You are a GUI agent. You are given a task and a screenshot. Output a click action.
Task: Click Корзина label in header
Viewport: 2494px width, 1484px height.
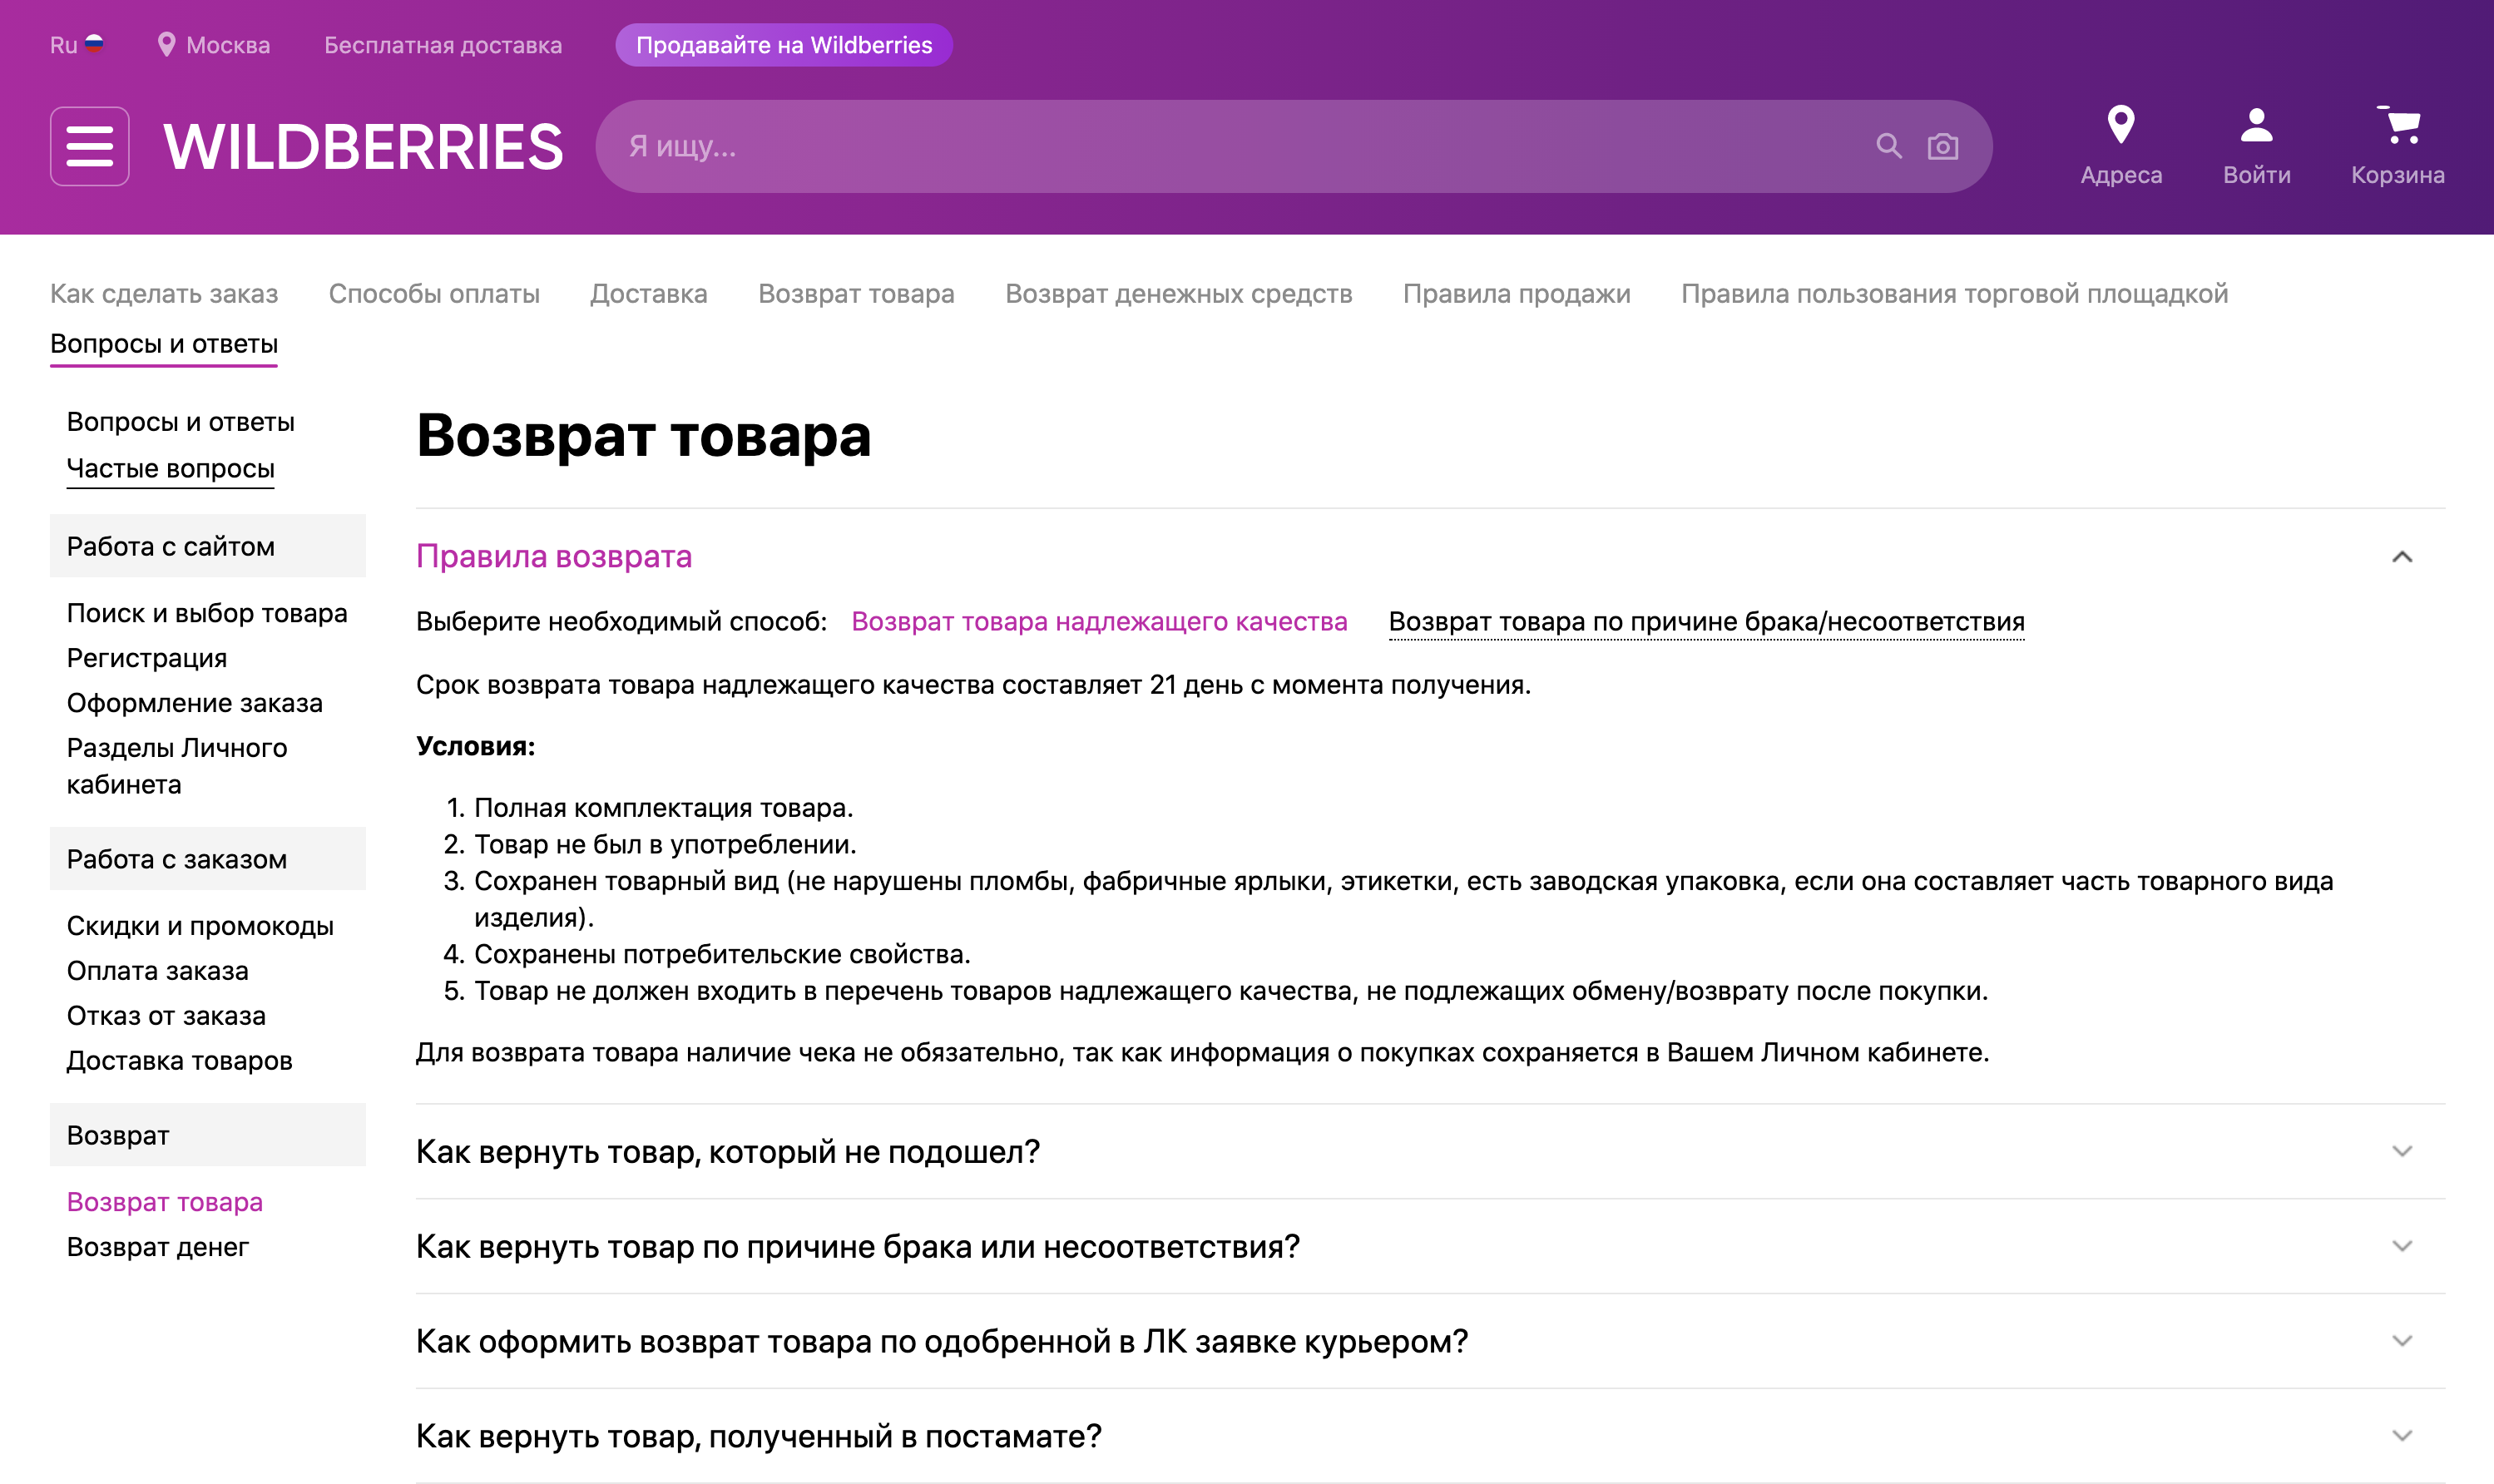click(2397, 175)
